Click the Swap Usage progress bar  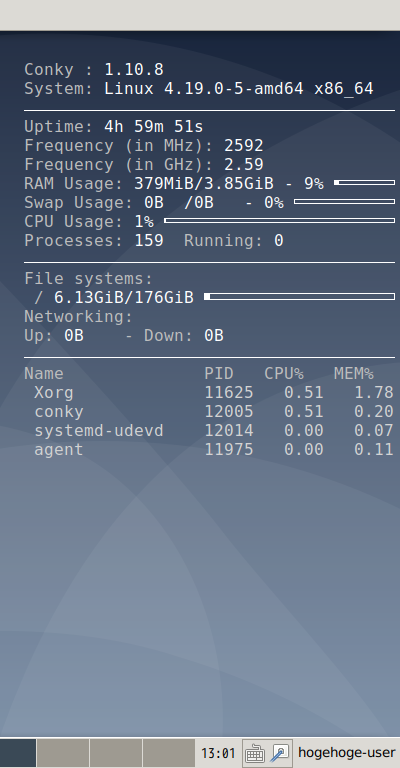coord(344,201)
